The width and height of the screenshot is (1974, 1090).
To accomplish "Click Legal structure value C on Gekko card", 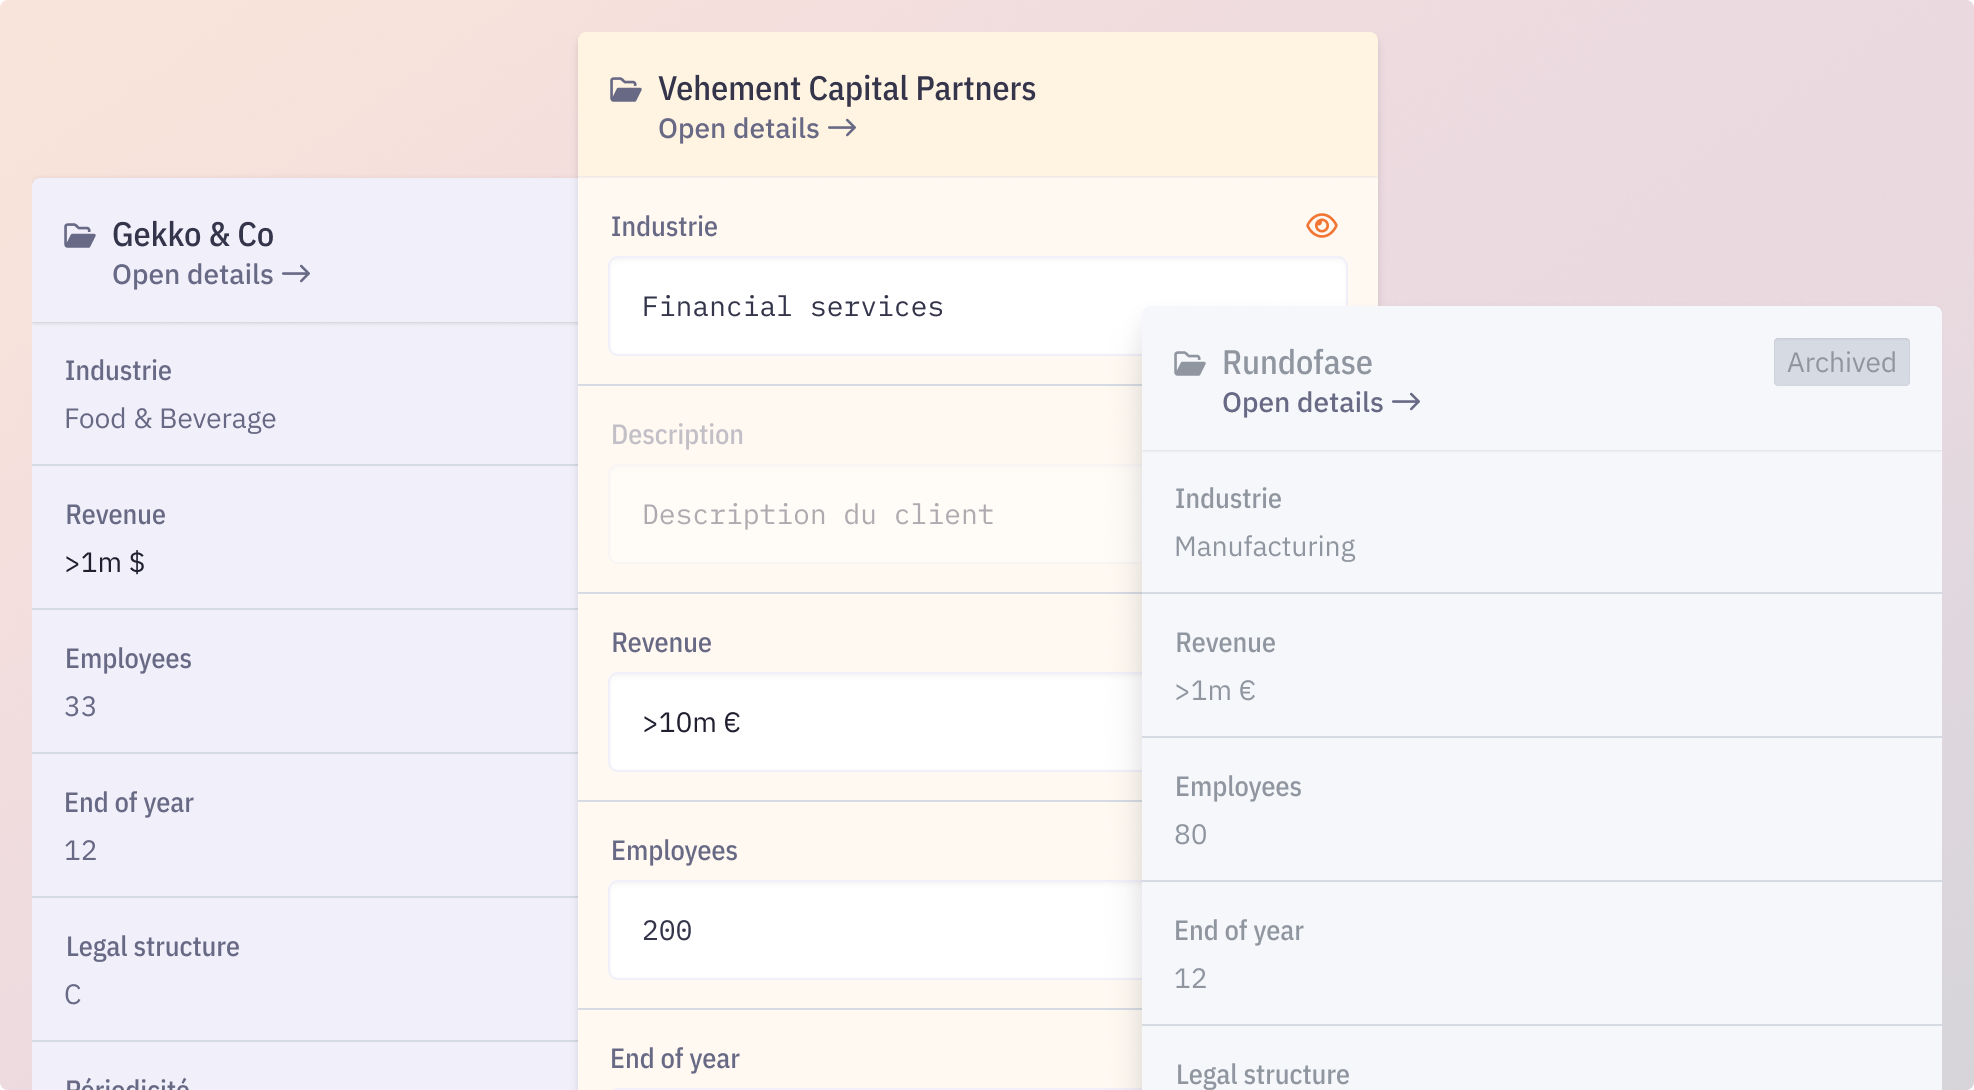I will 73,995.
